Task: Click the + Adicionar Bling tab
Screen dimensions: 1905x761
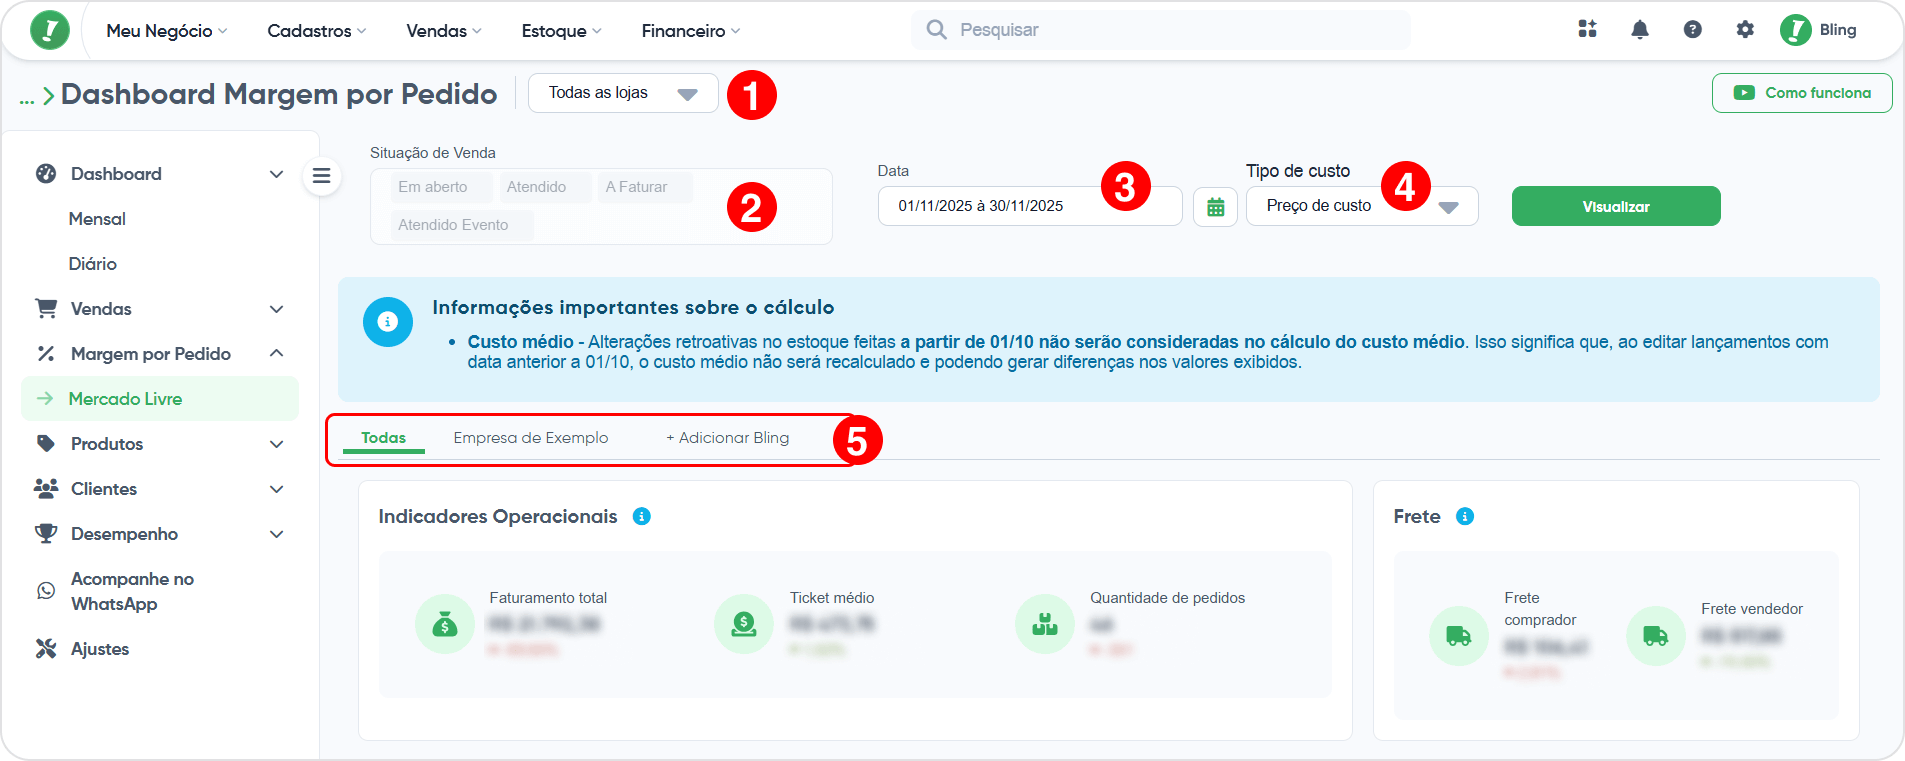Action: (728, 438)
